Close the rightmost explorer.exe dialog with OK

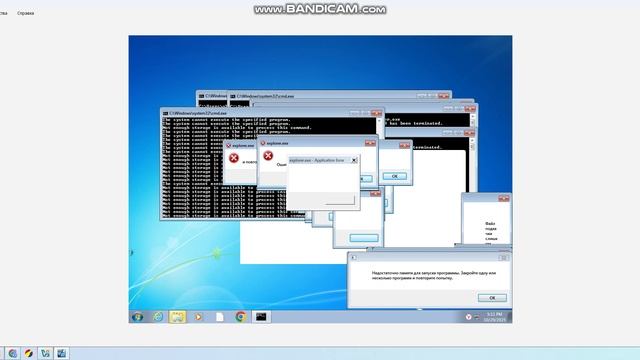click(x=404, y=145)
